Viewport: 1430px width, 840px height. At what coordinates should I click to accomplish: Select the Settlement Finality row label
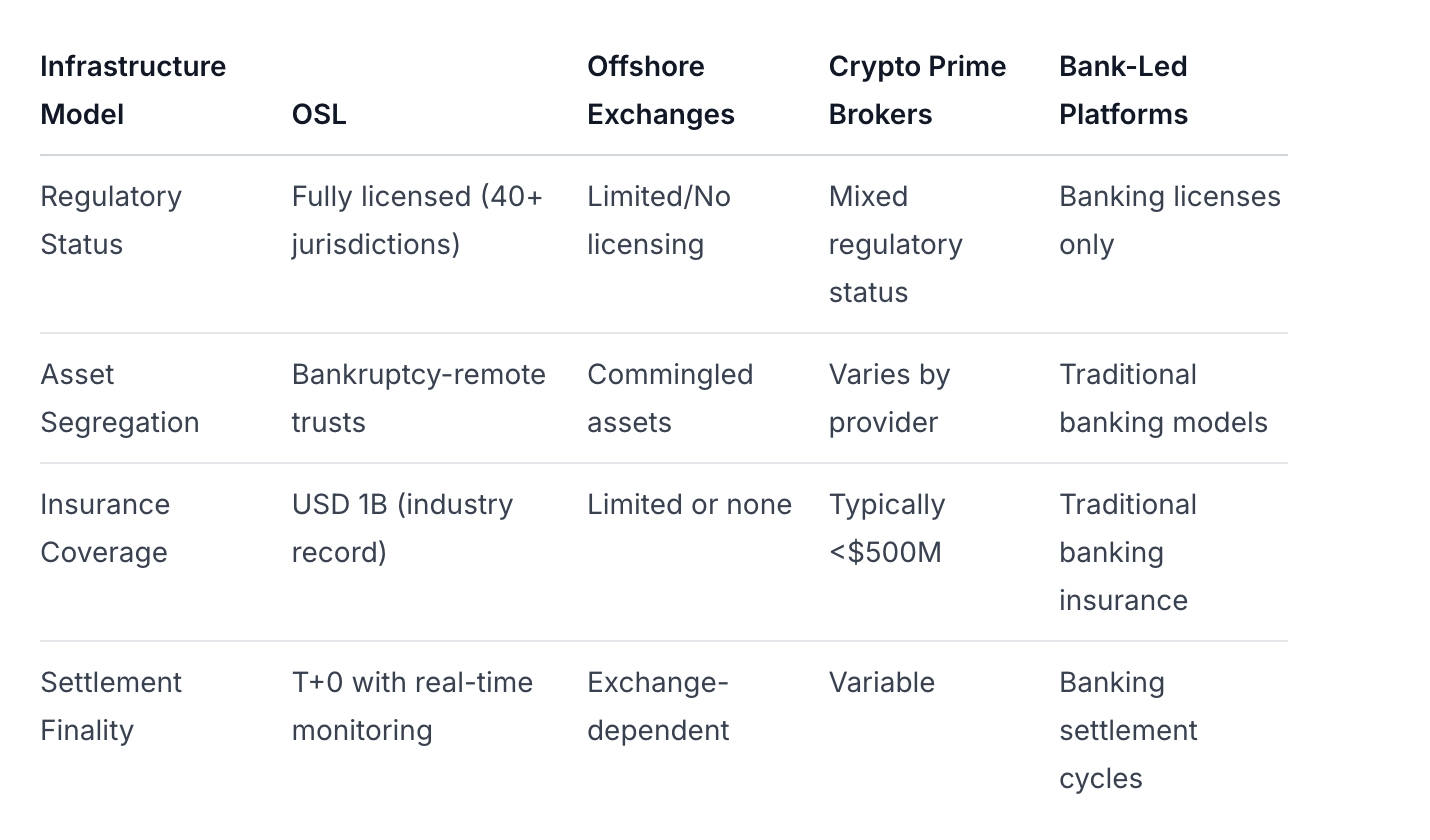click(111, 706)
